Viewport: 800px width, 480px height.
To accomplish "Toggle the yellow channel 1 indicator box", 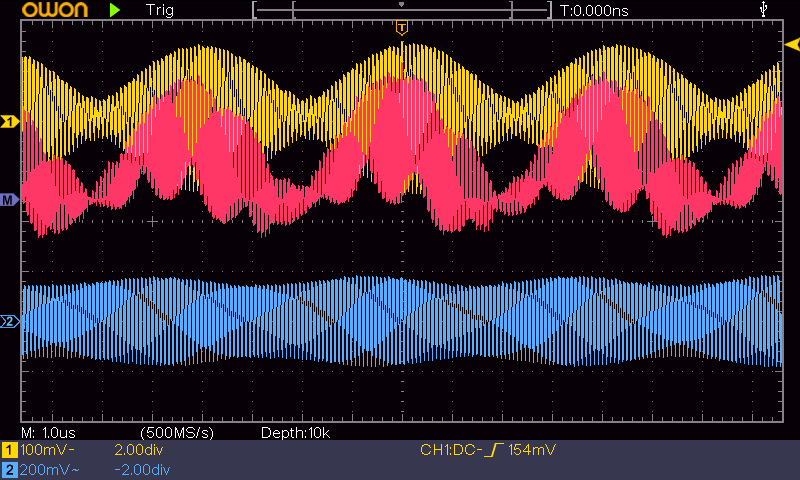I will tap(9, 451).
